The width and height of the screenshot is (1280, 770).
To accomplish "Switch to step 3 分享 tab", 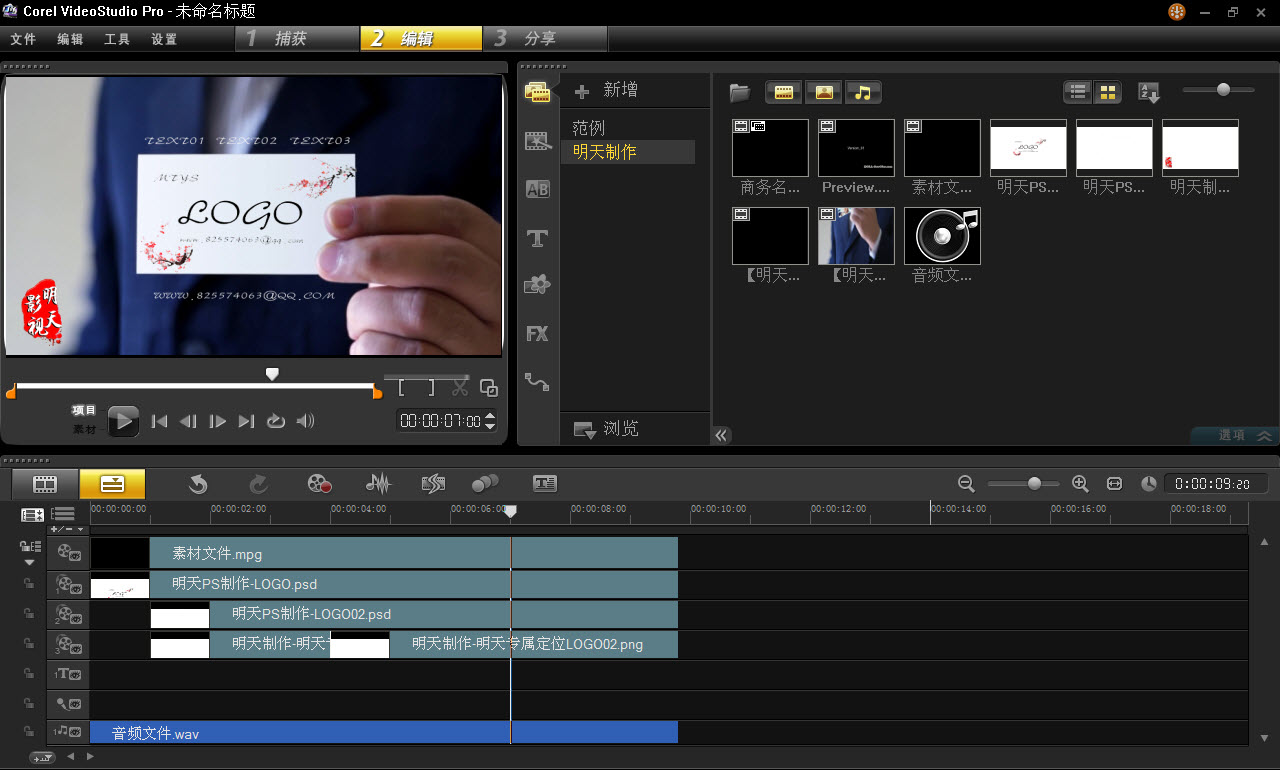I will pyautogui.click(x=545, y=38).
